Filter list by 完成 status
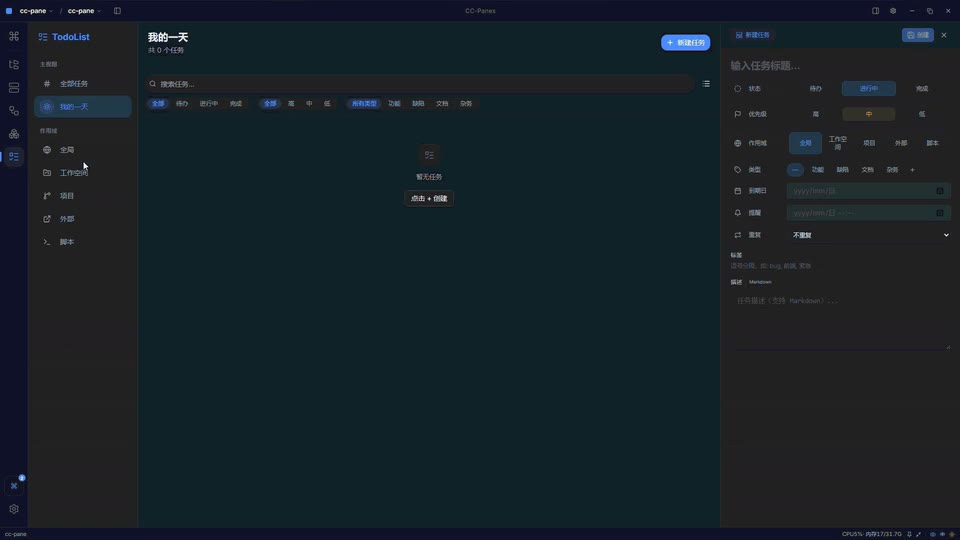The image size is (960, 540). (236, 103)
